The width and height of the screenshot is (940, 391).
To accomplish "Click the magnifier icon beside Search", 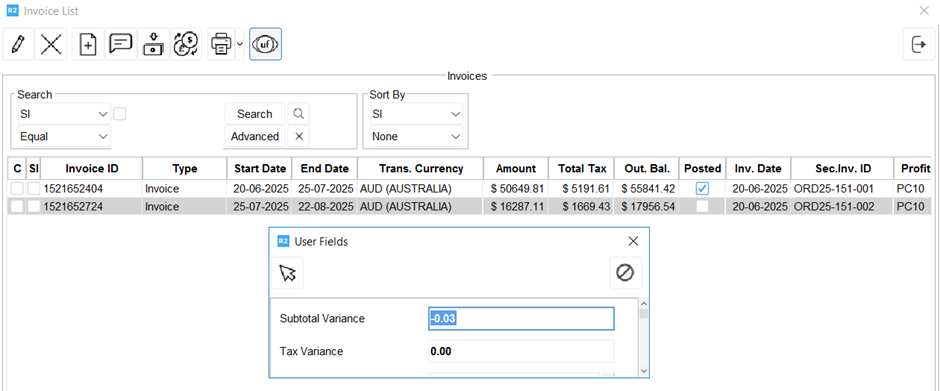I will tap(299, 113).
